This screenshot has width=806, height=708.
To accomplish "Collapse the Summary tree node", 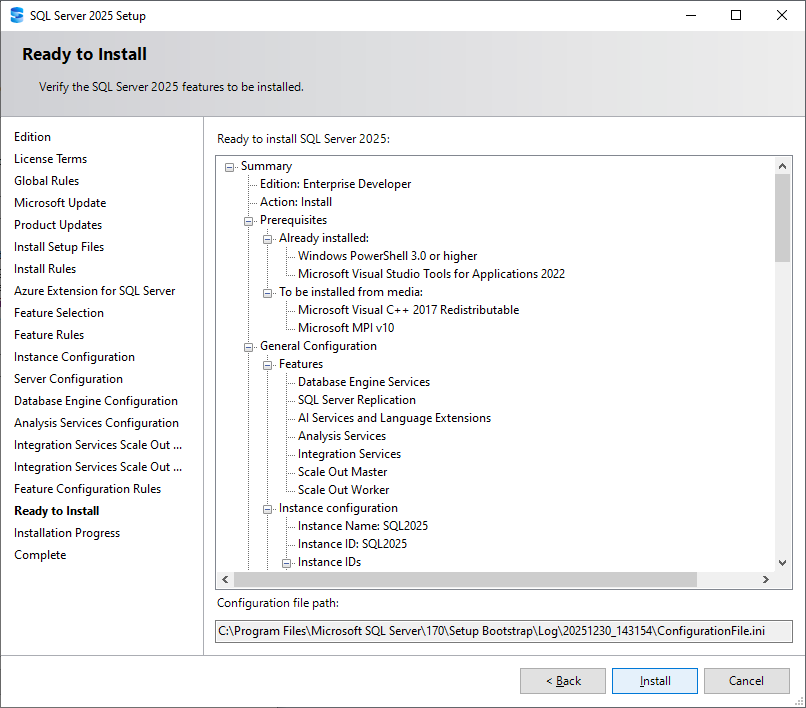I will pos(229,167).
